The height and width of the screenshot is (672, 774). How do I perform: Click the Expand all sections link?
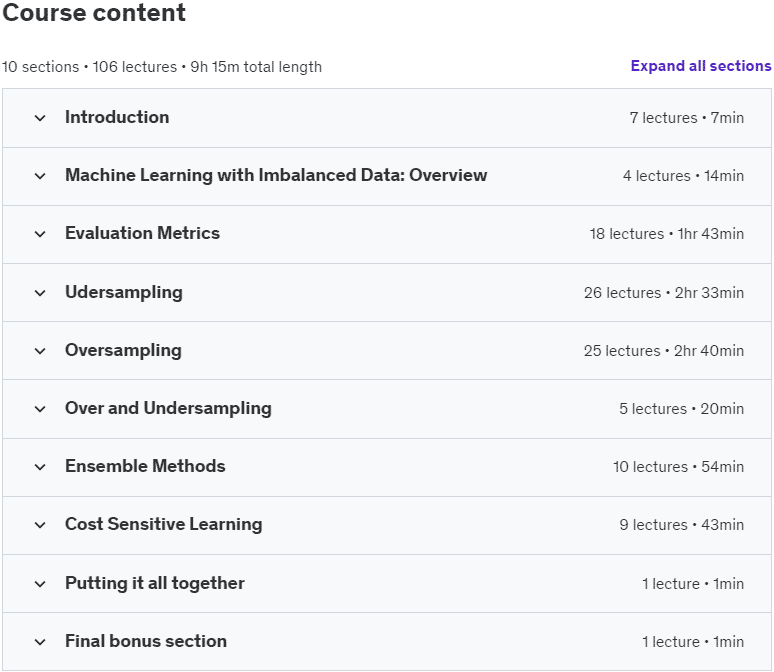700,66
